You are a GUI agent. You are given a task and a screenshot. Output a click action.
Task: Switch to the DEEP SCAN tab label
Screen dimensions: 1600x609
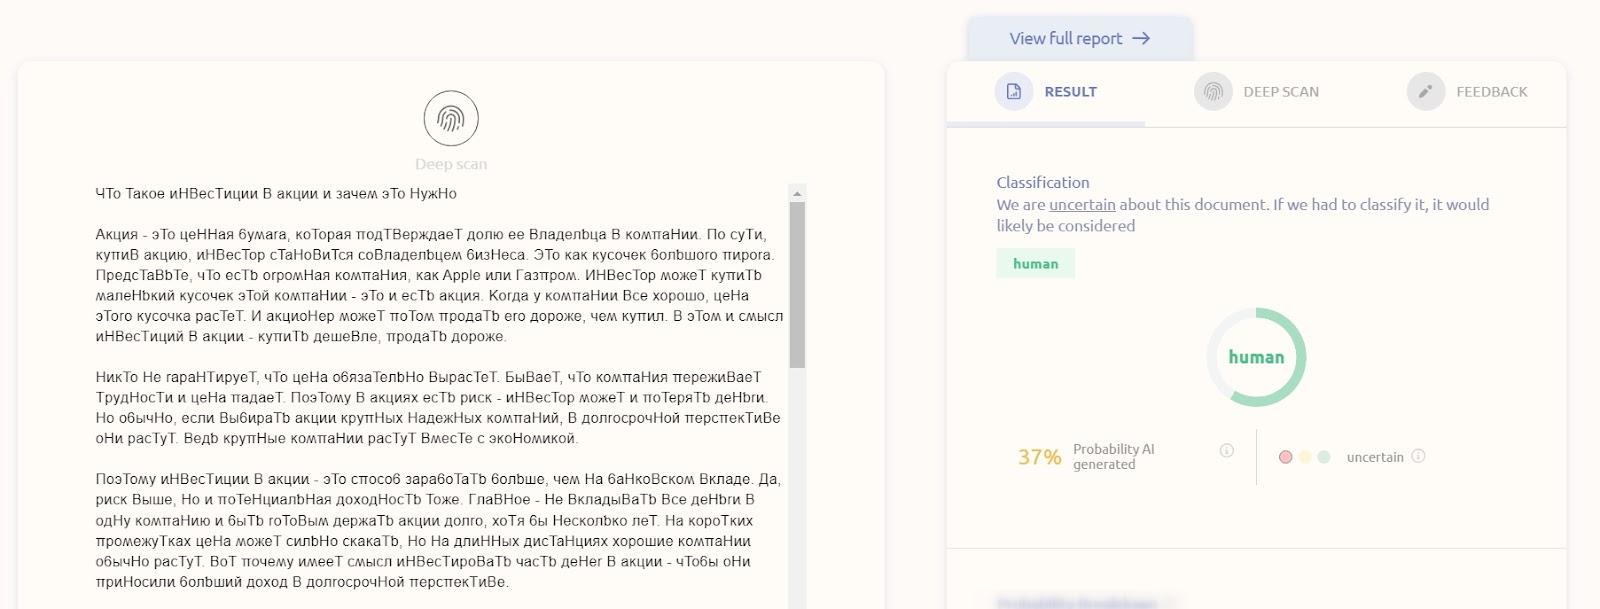pyautogui.click(x=1281, y=92)
